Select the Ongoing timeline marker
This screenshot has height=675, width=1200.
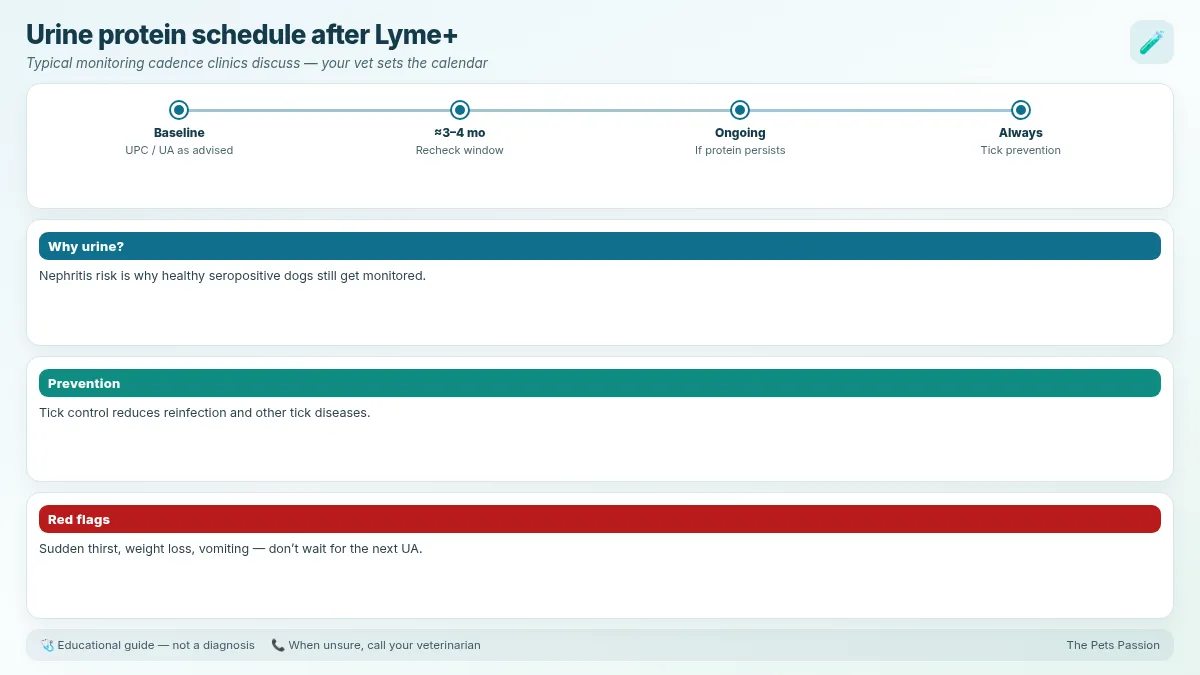740,110
